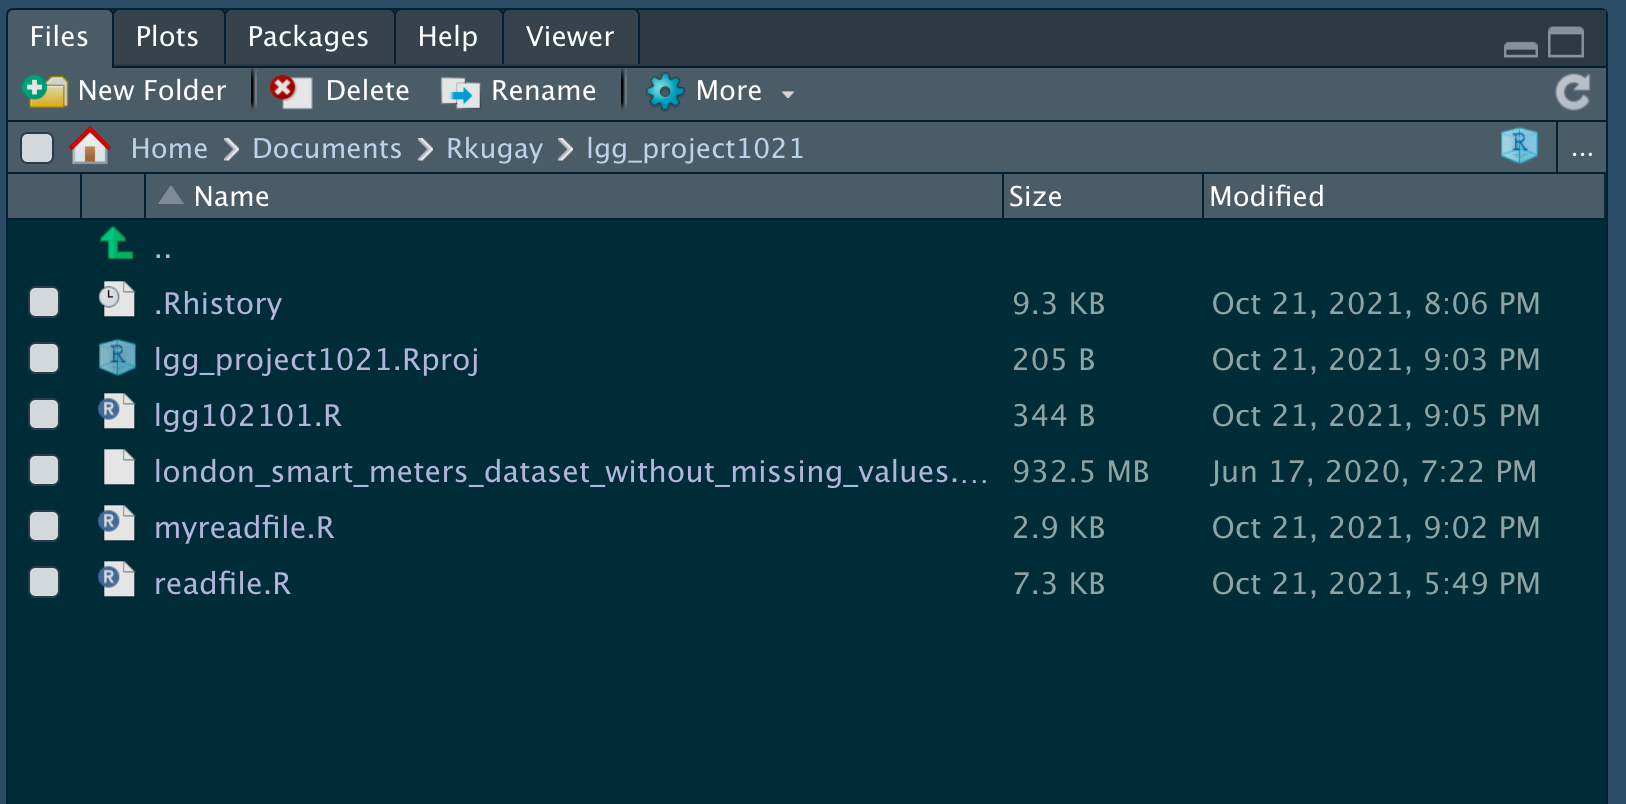The image size is (1626, 804).
Task: Click the Delete button label
Action: click(367, 91)
